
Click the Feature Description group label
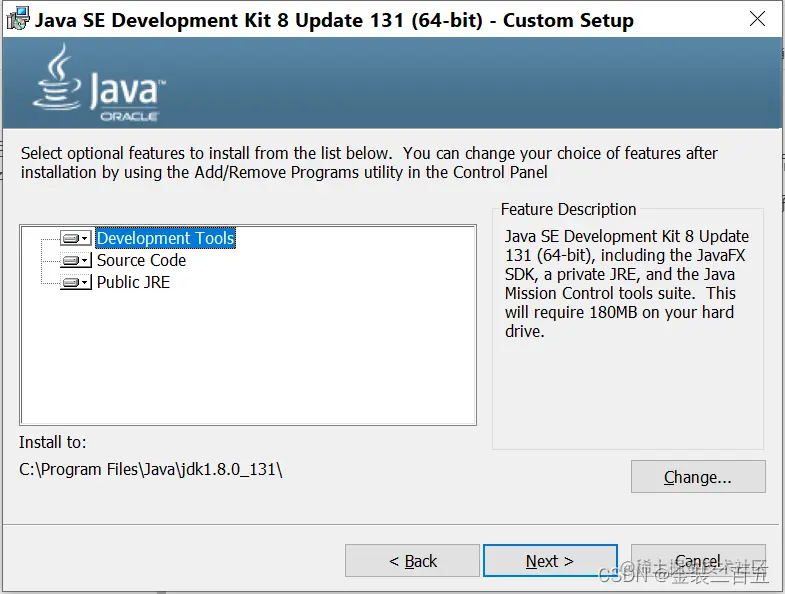coord(568,209)
